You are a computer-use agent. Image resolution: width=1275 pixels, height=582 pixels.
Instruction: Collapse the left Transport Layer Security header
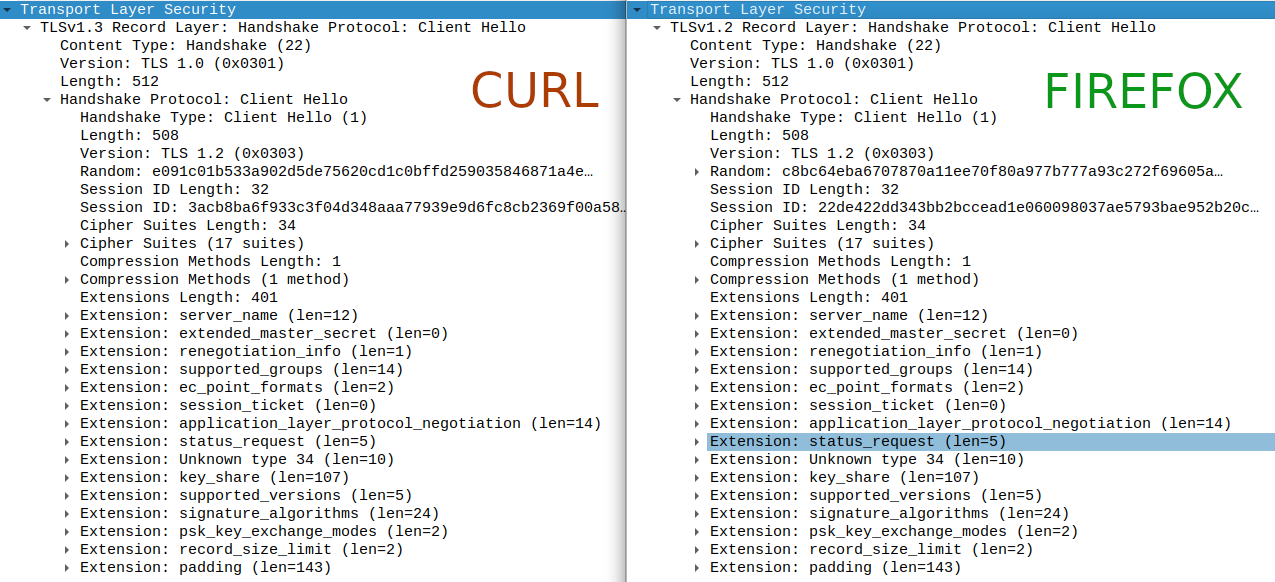point(7,9)
